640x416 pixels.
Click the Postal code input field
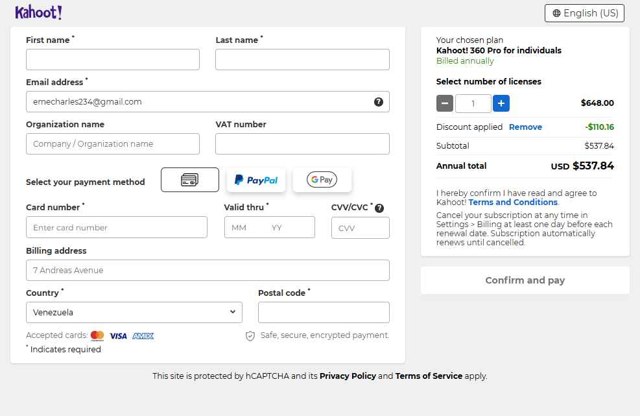pyautogui.click(x=323, y=312)
